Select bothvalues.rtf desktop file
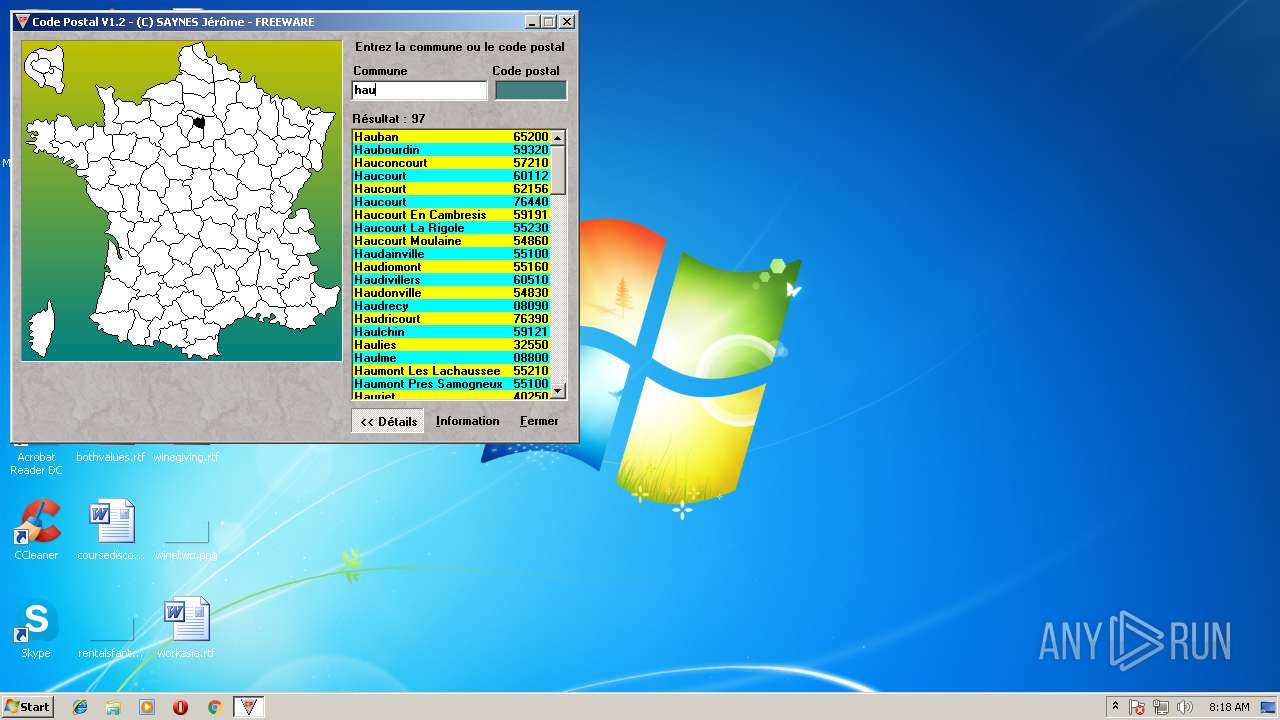The width and height of the screenshot is (1280, 720). click(111, 457)
